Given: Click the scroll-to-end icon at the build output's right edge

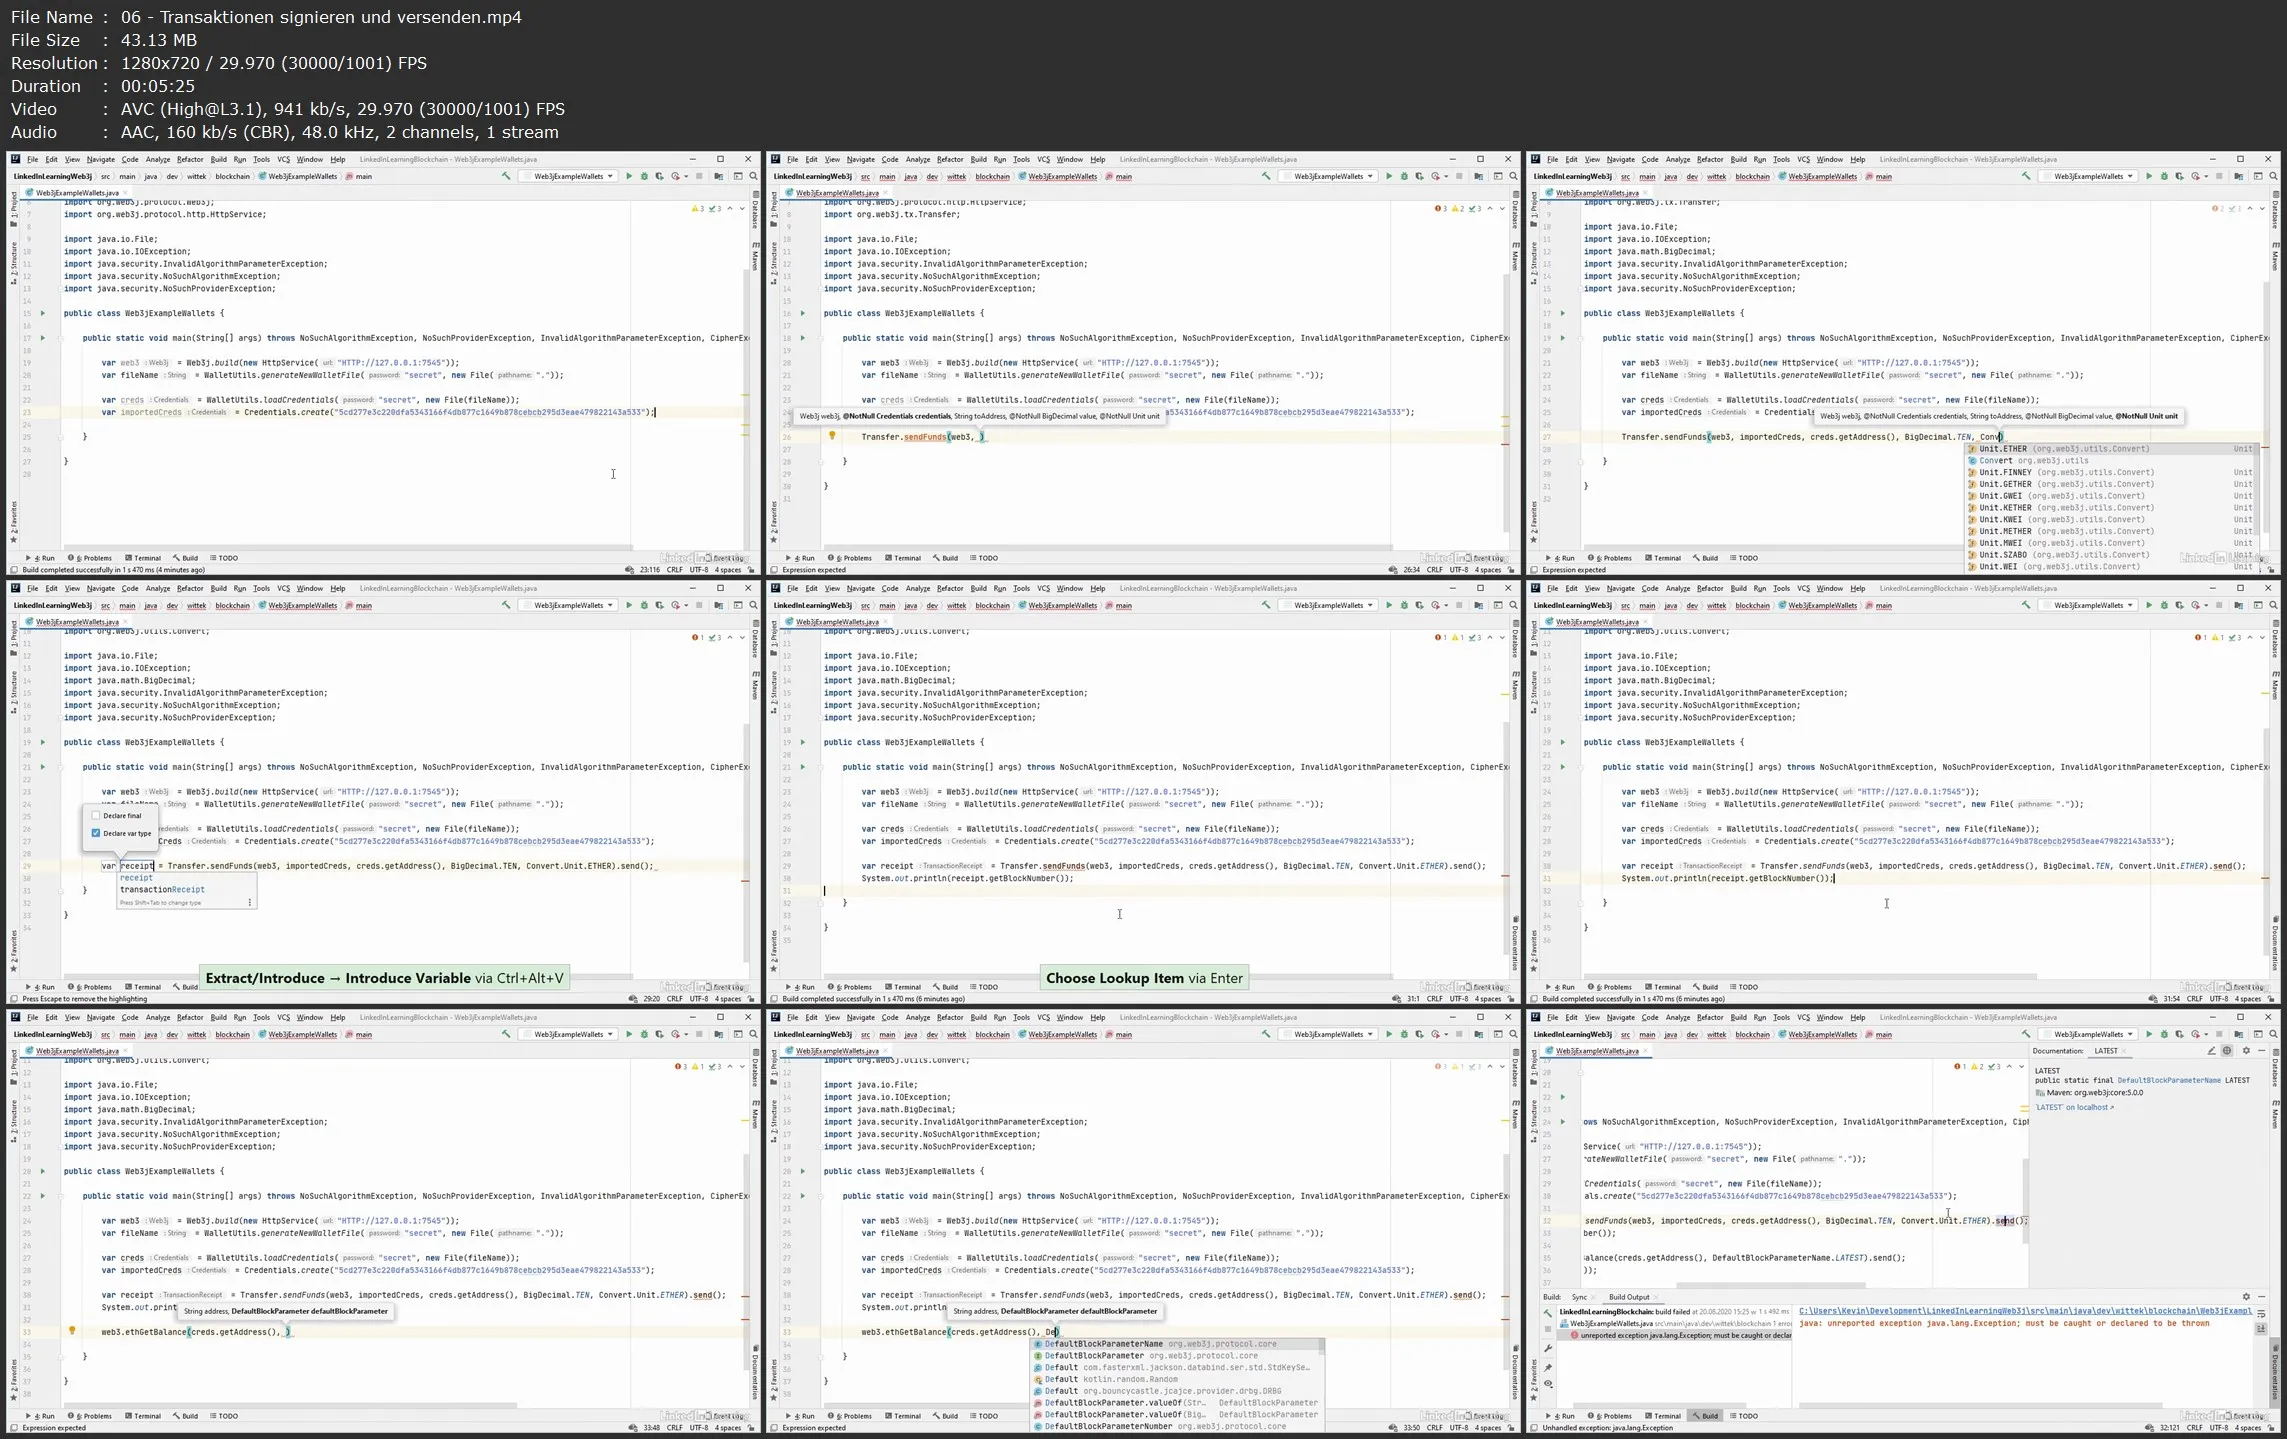Looking at the screenshot, I should 2261,1329.
